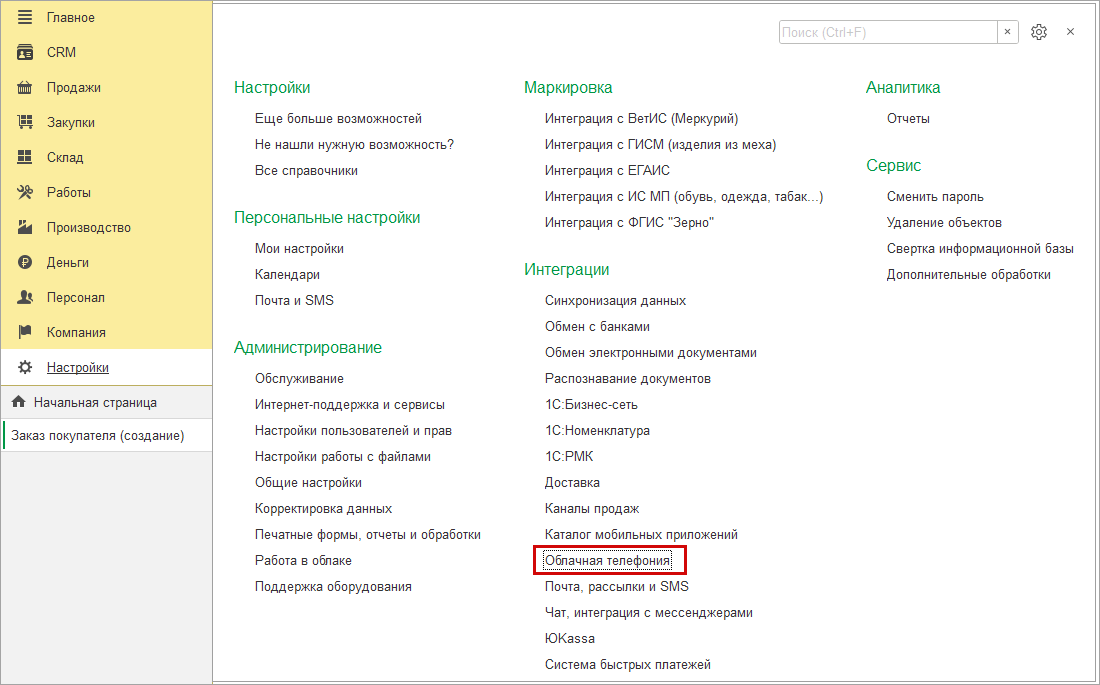
Task: Click the home icon for Начальная страница
Action: [18, 402]
